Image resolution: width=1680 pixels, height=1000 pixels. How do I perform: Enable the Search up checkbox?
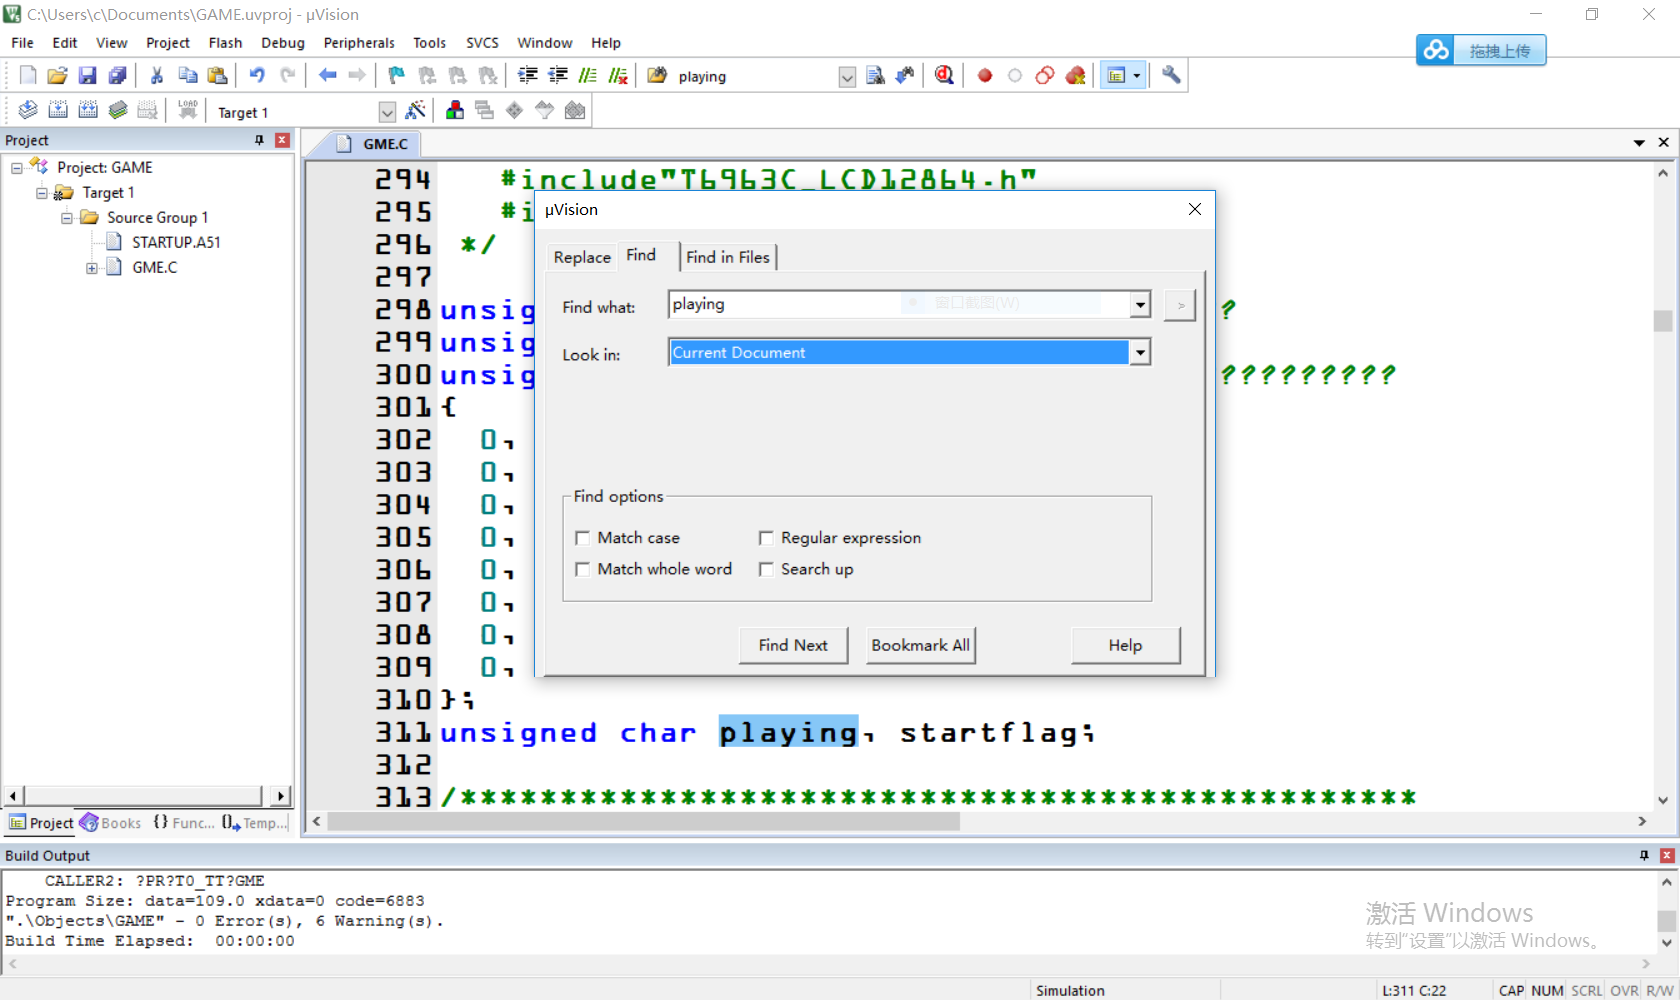pos(766,569)
